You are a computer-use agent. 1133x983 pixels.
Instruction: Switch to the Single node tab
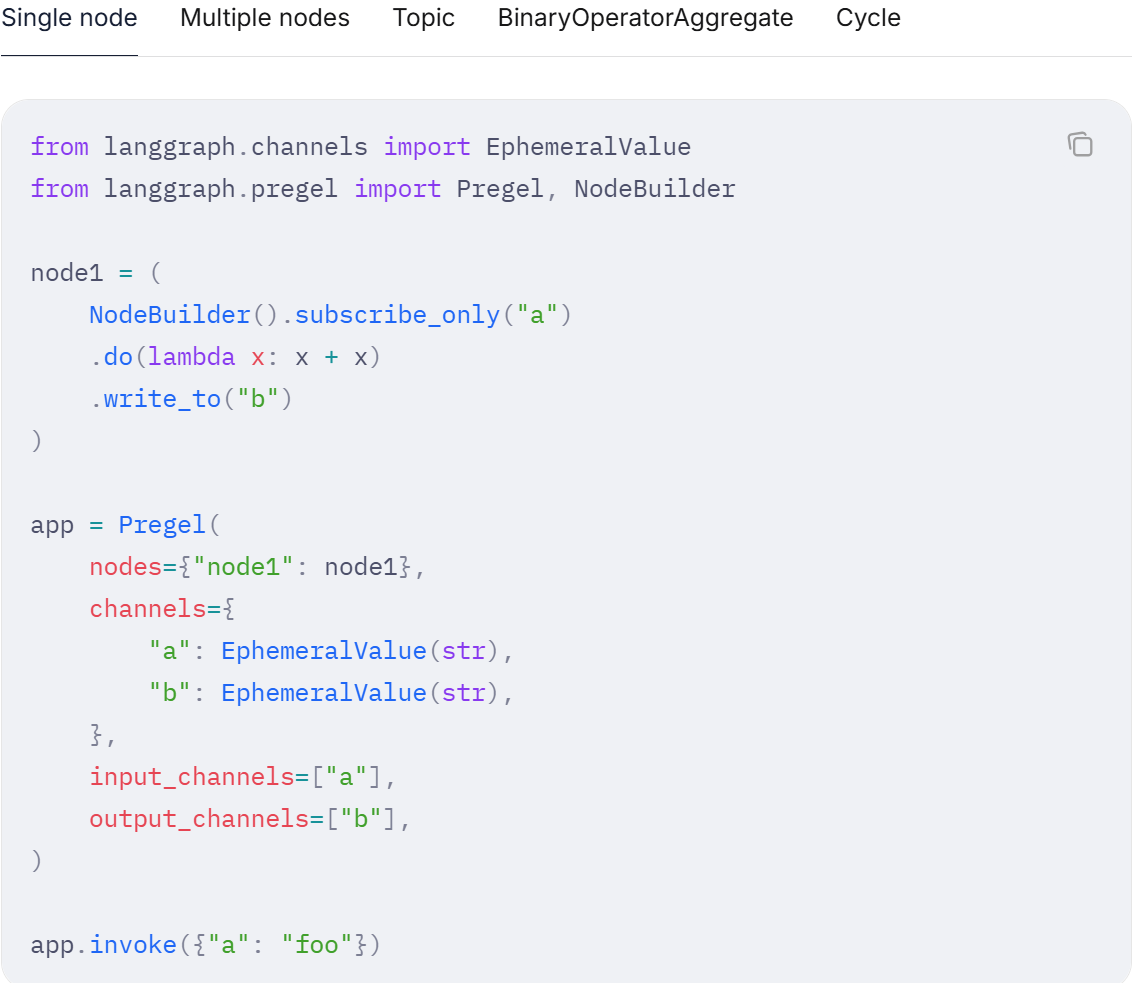[x=69, y=18]
